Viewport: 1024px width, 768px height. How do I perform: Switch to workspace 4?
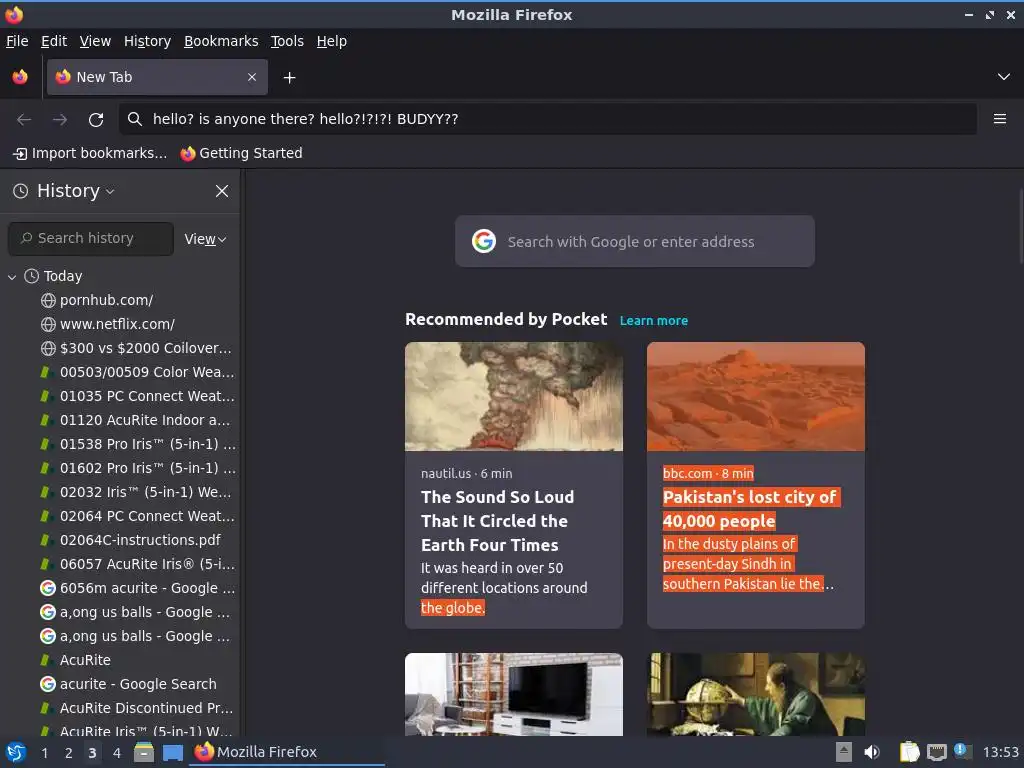117,753
